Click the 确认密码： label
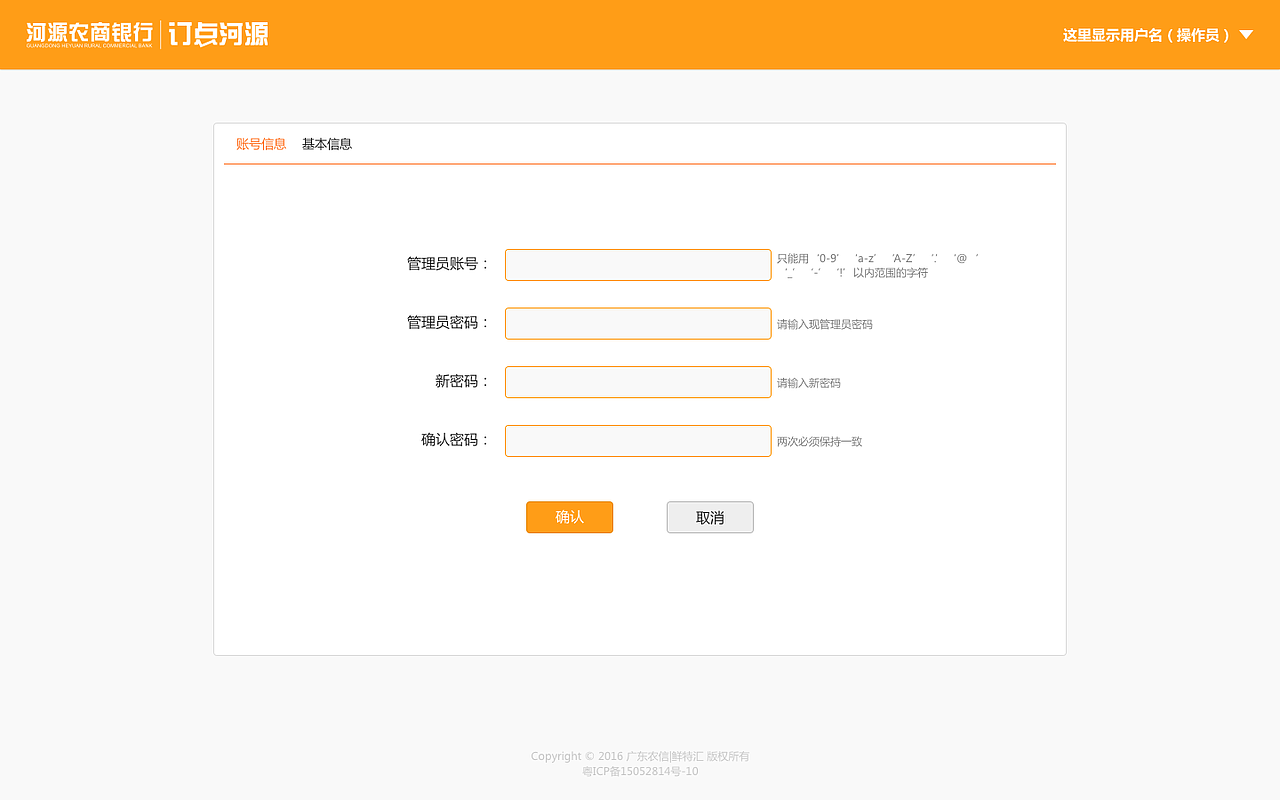This screenshot has width=1280, height=800. pyautogui.click(x=456, y=440)
